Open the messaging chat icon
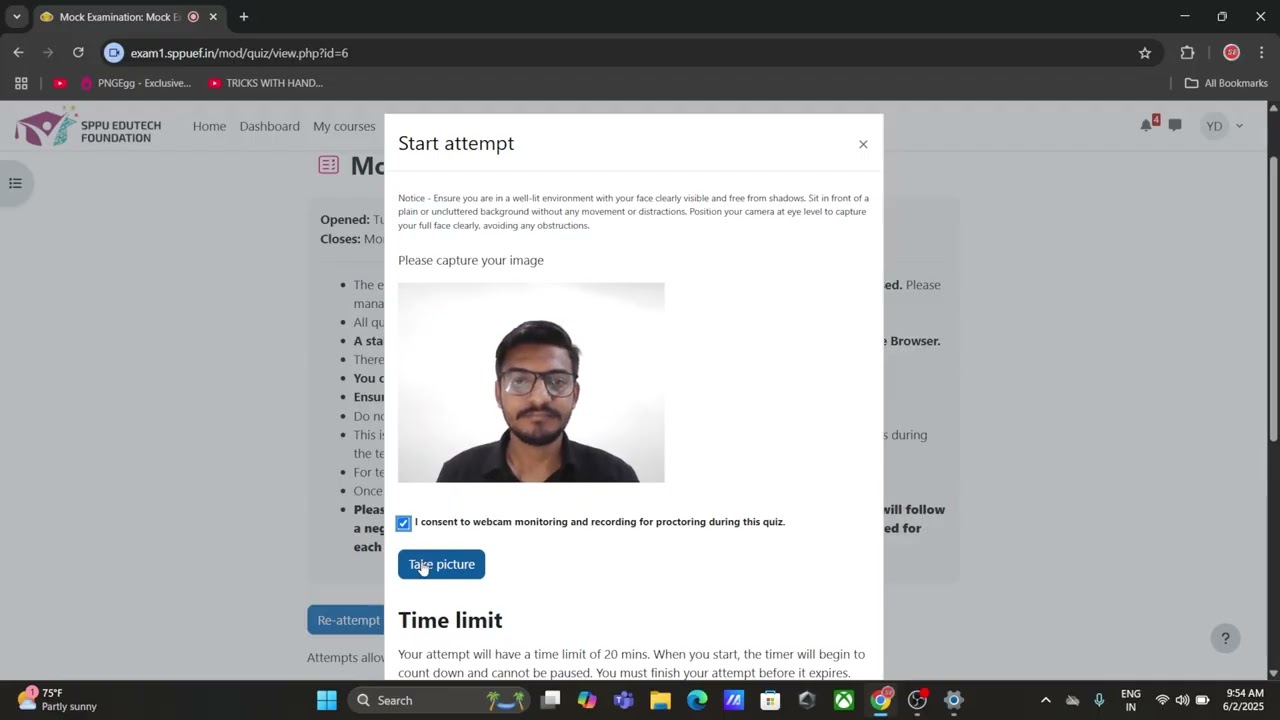The width and height of the screenshot is (1280, 720). click(x=1175, y=126)
